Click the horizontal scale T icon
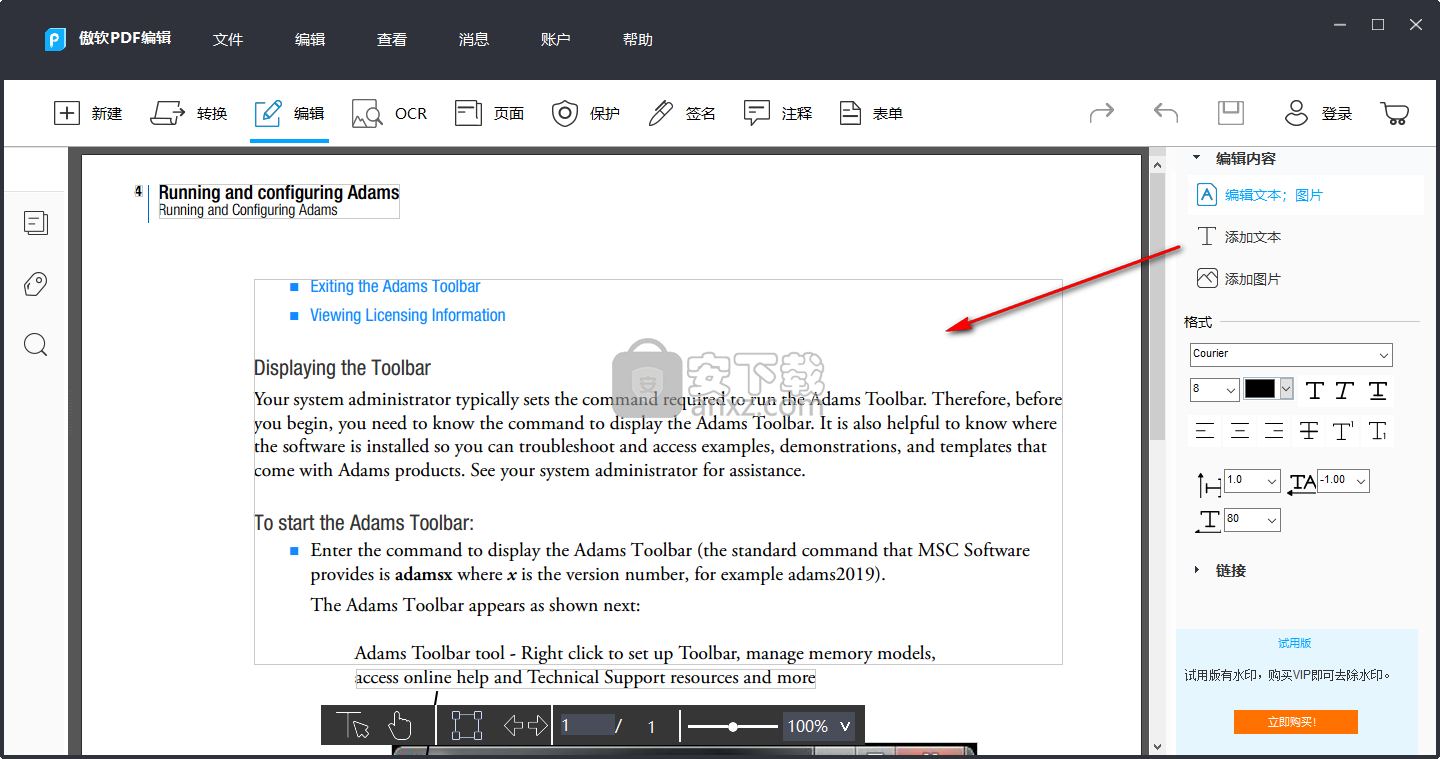The image size is (1440, 759). coord(1209,521)
